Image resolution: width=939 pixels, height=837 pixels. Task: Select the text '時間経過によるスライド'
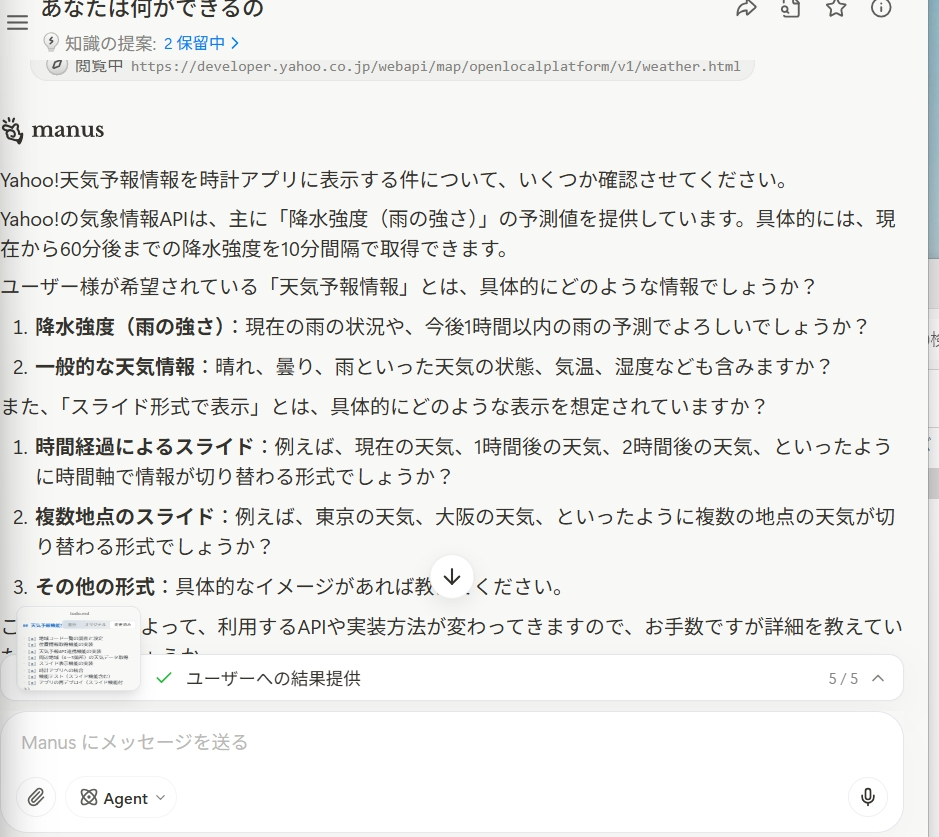point(144,447)
